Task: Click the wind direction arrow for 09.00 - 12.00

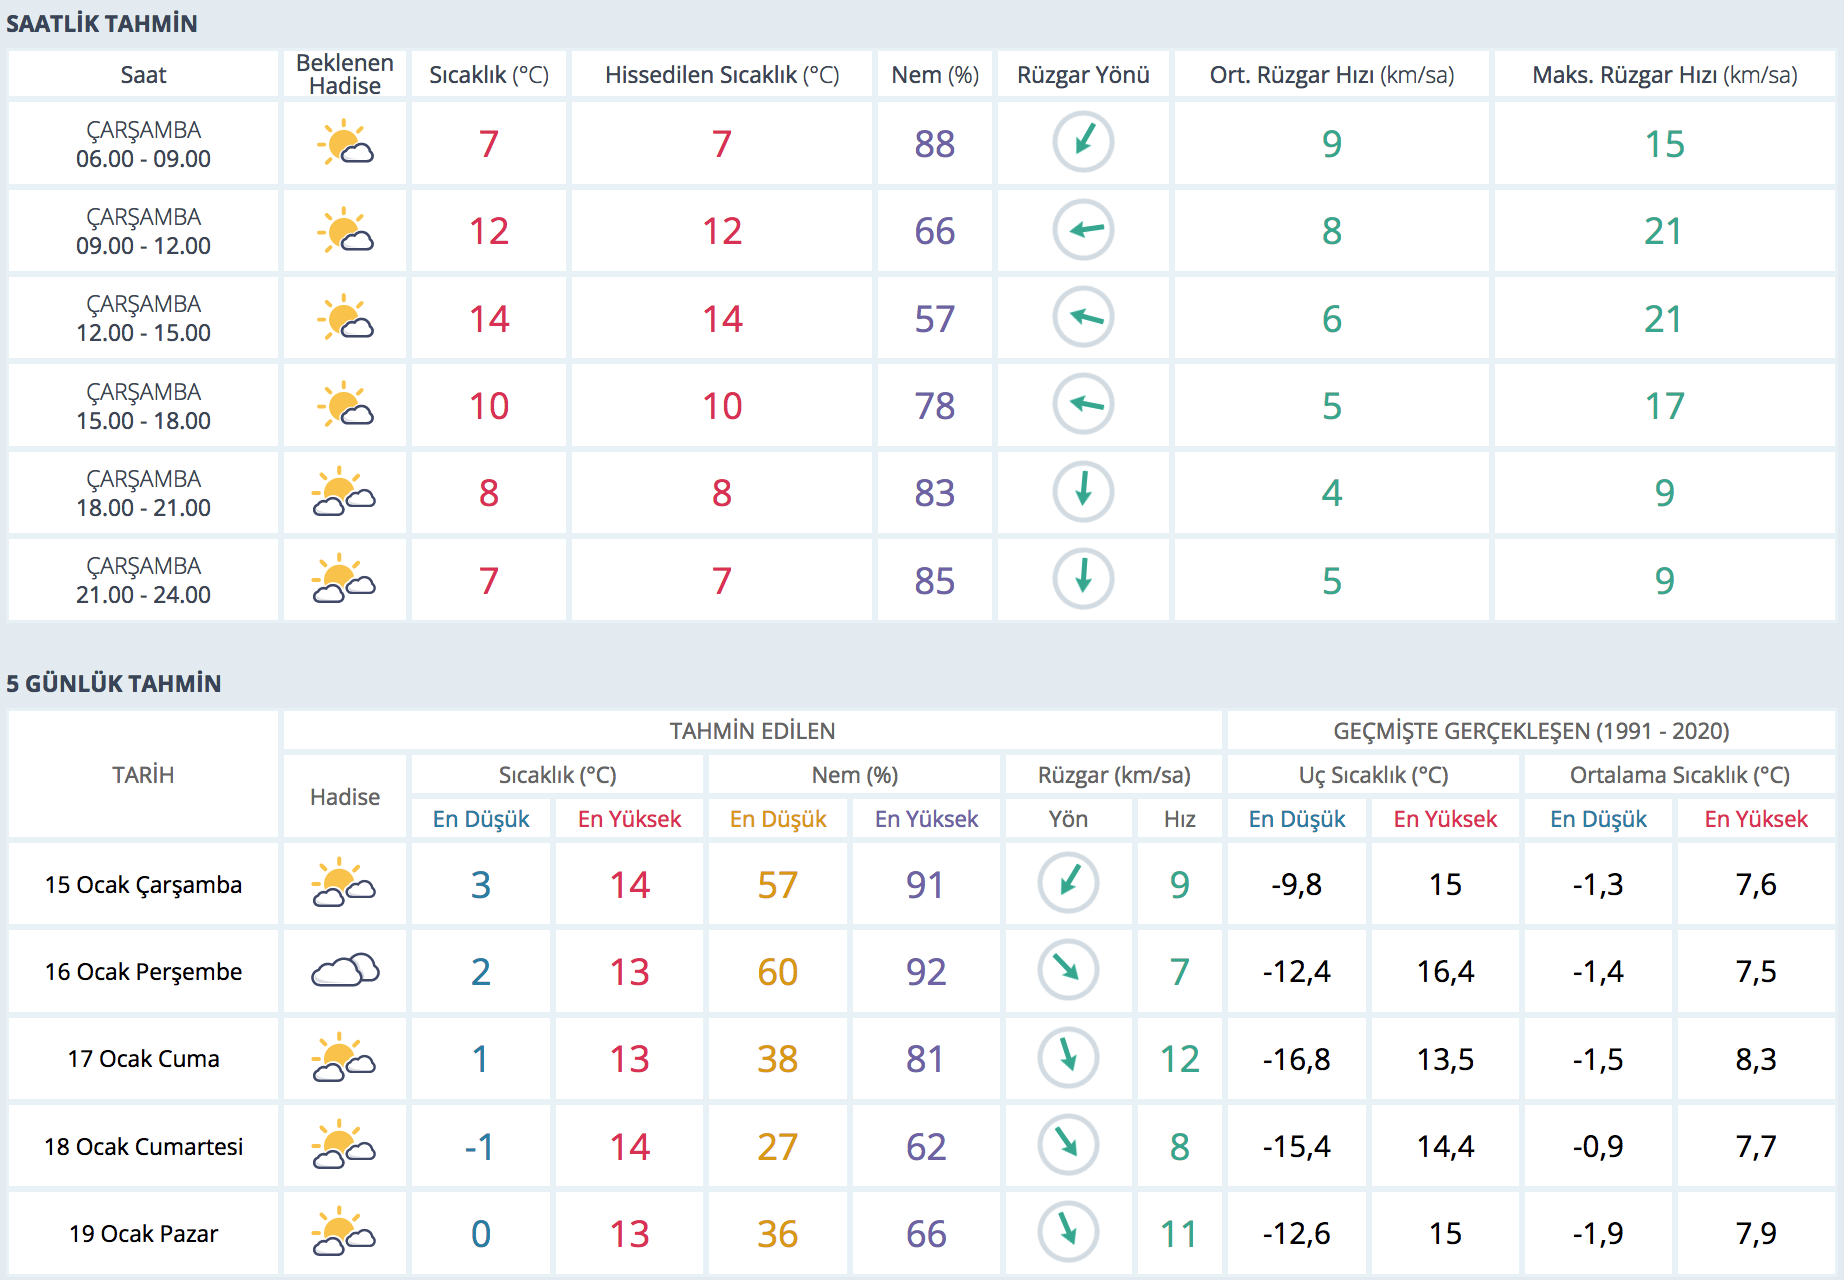Action: coord(1083,230)
